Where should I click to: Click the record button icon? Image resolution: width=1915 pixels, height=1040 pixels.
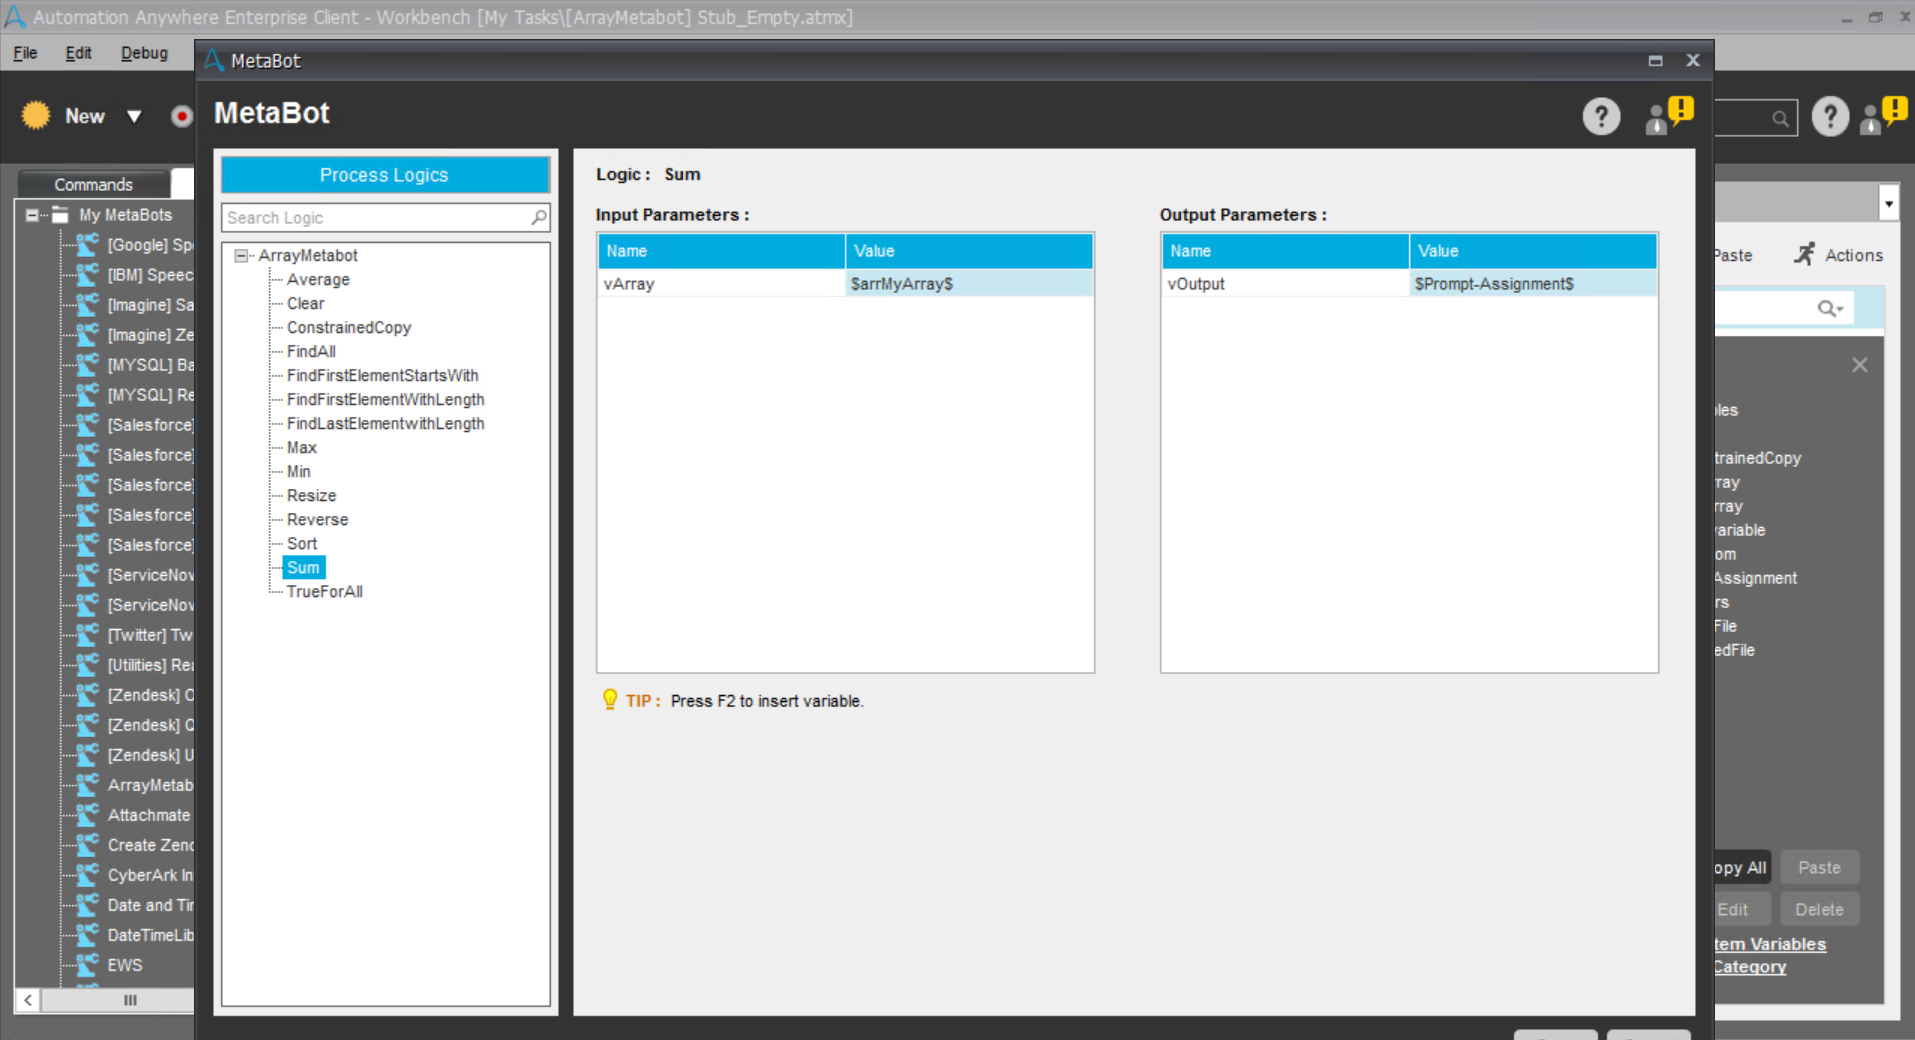point(181,117)
